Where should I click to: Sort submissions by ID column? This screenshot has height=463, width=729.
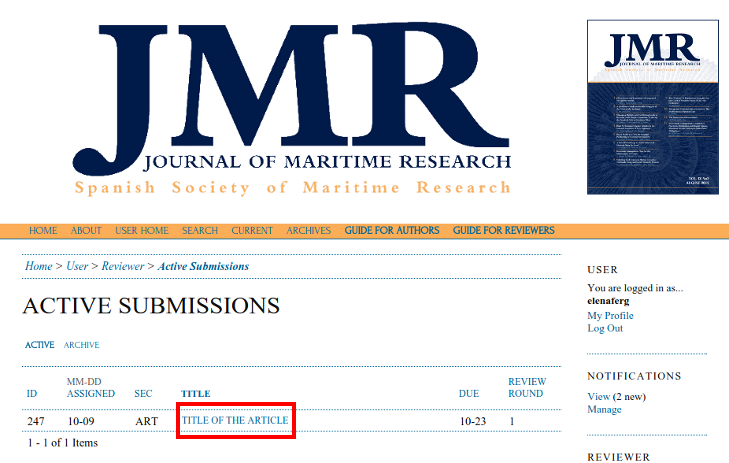click(32, 394)
